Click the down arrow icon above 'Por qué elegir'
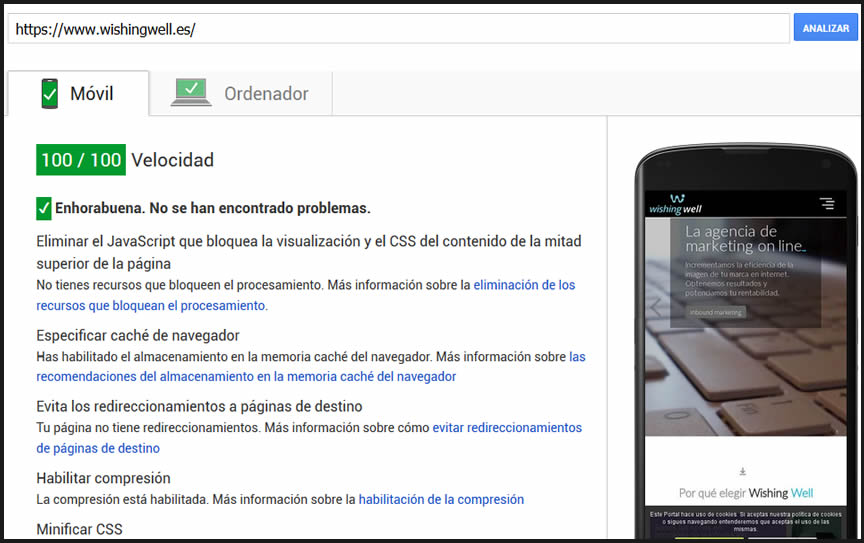Viewport: 864px width, 543px height. pos(743,471)
